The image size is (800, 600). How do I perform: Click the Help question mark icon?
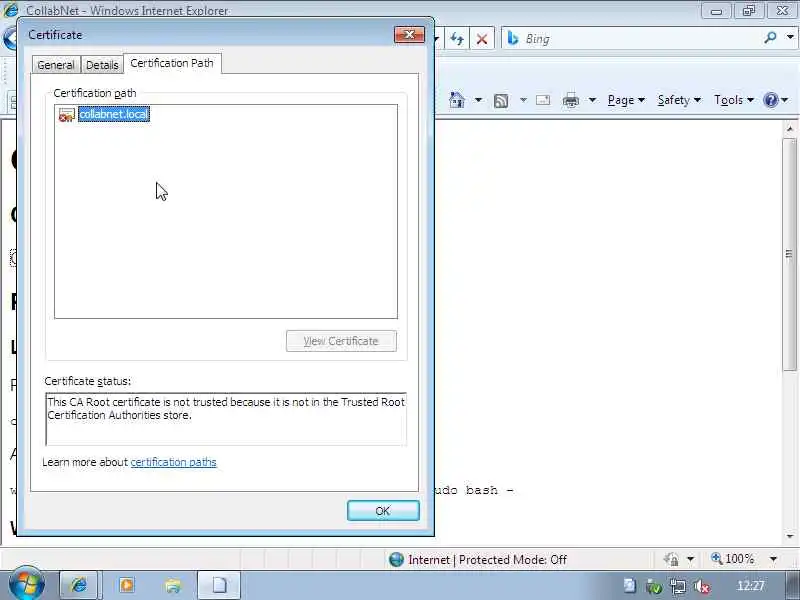770,100
